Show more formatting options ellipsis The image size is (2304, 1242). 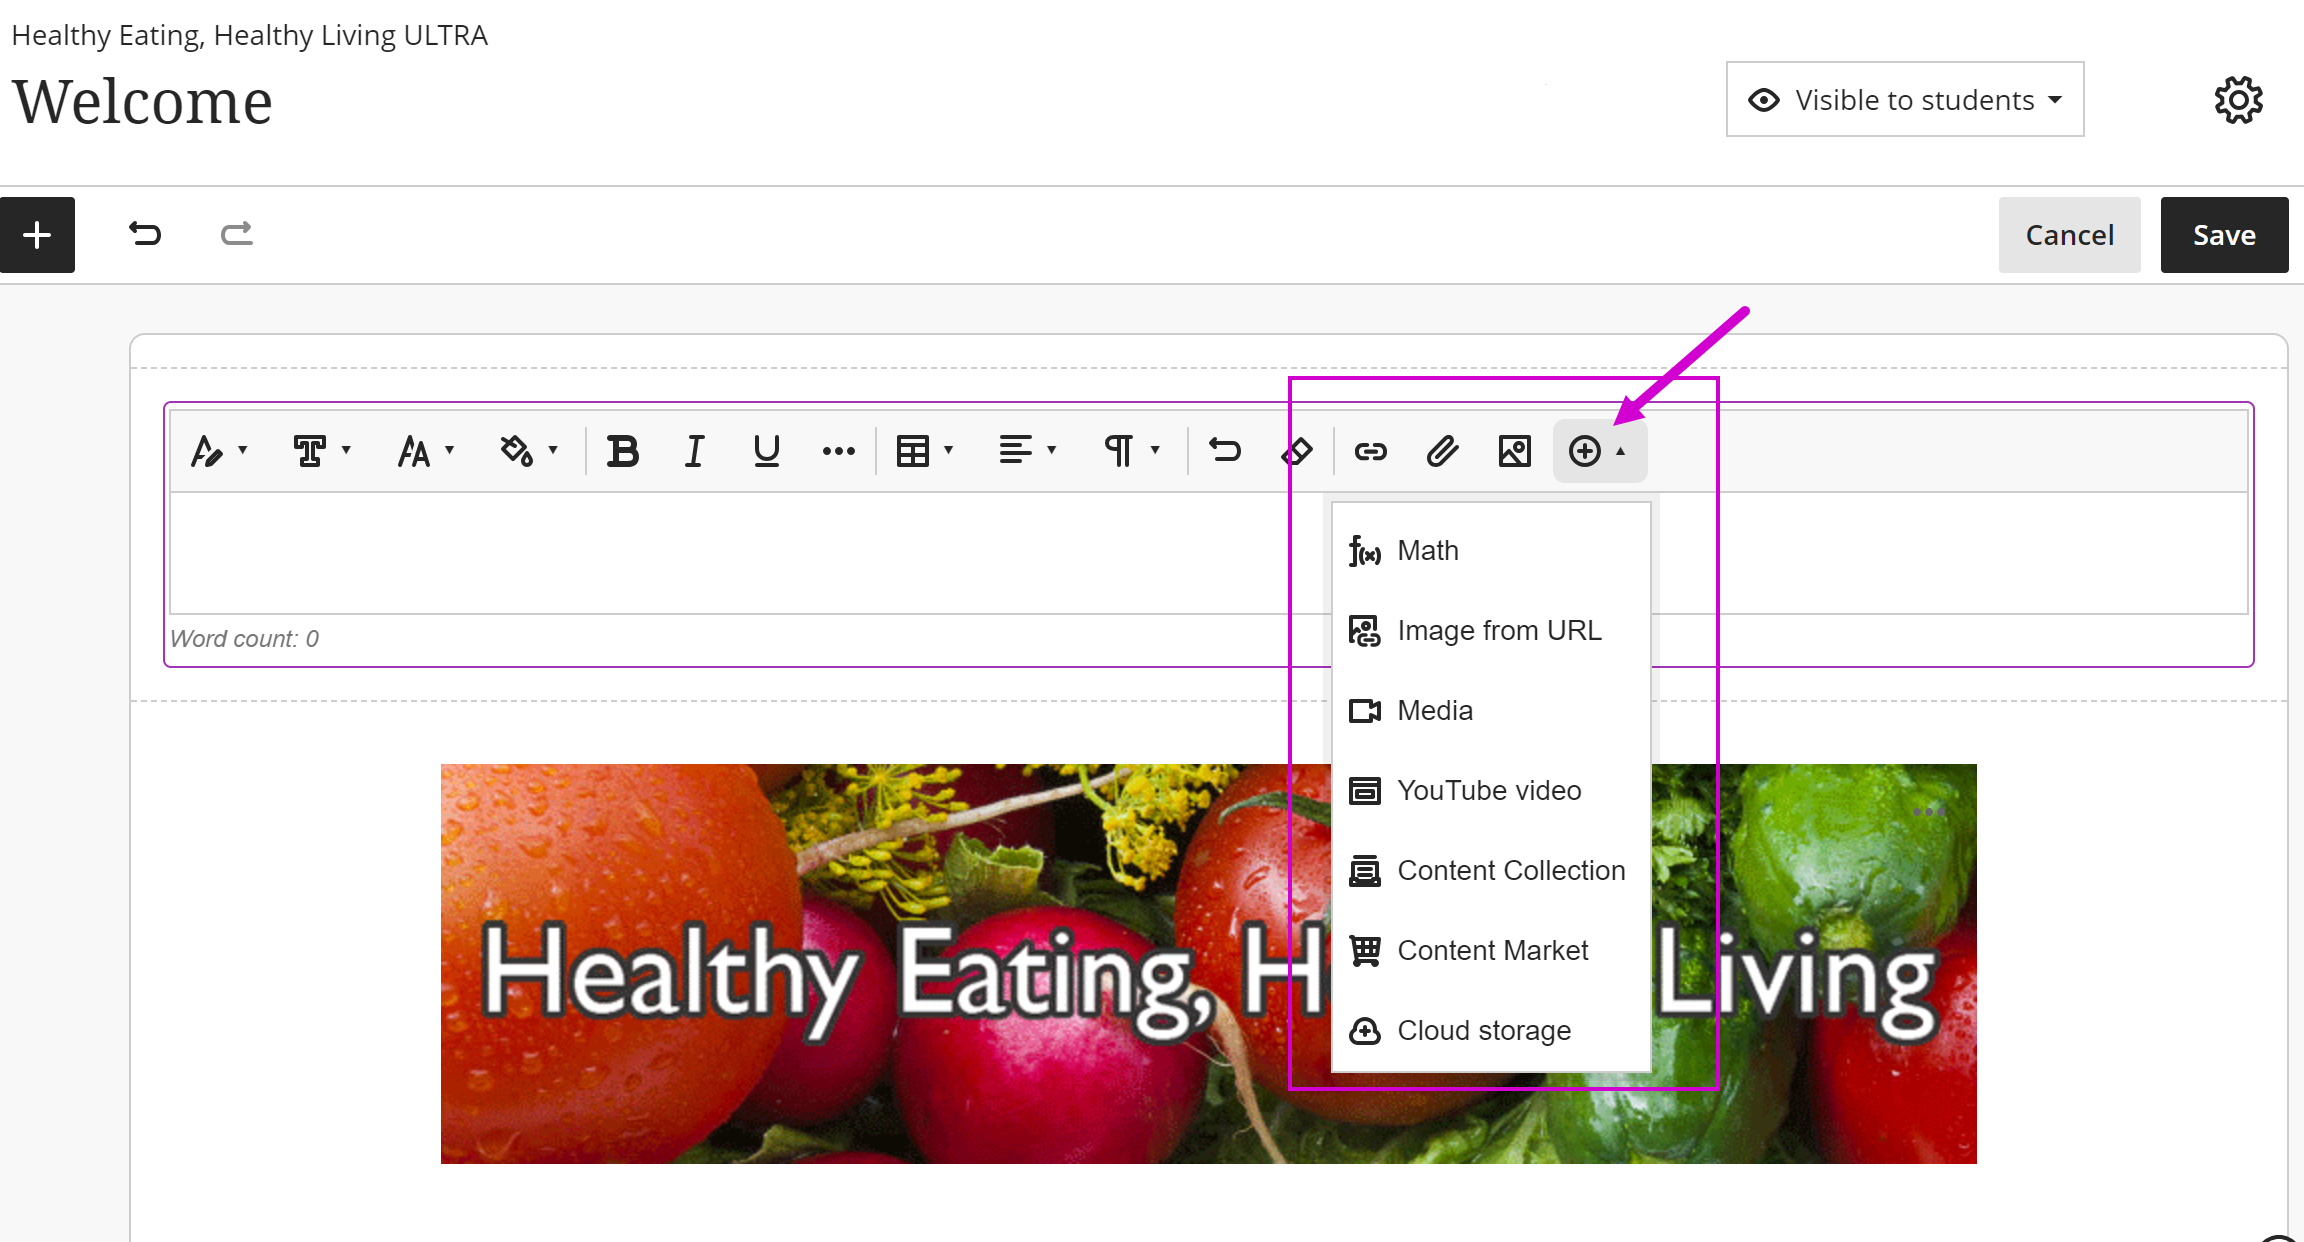point(838,451)
